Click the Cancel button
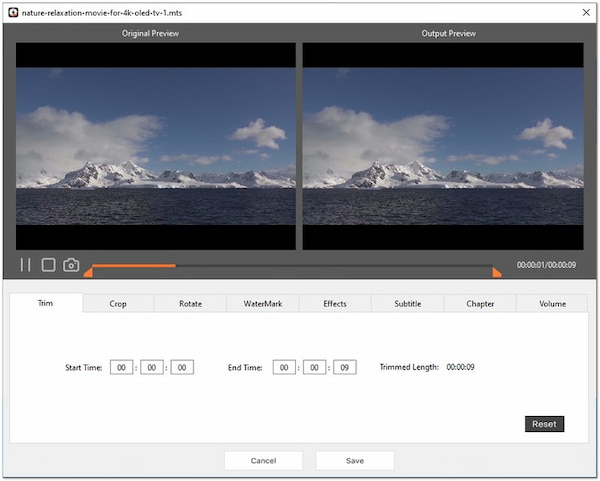600x481 pixels. tap(263, 461)
